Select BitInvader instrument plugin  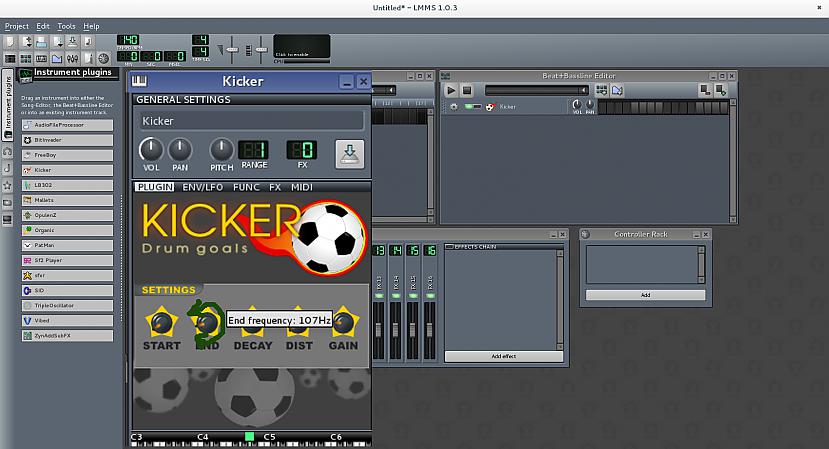(x=67, y=140)
